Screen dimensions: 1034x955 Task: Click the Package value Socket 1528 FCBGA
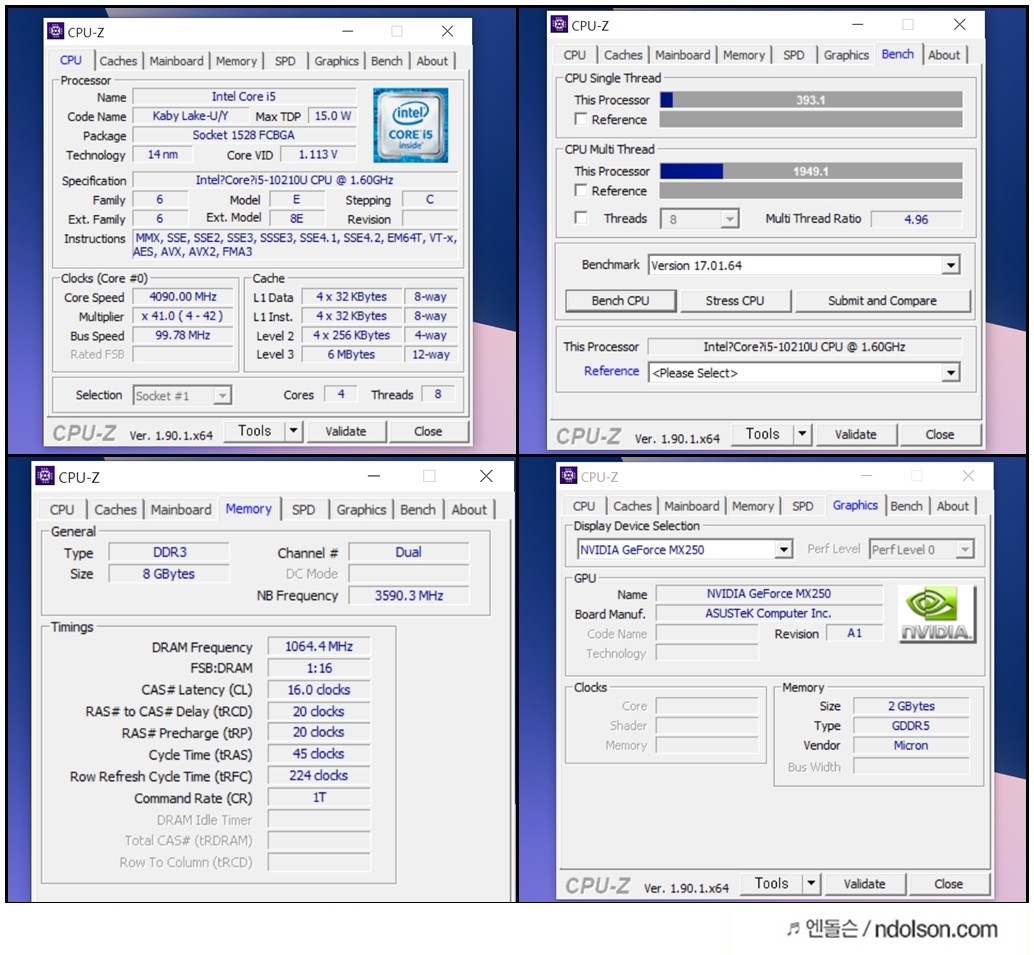coord(244,135)
